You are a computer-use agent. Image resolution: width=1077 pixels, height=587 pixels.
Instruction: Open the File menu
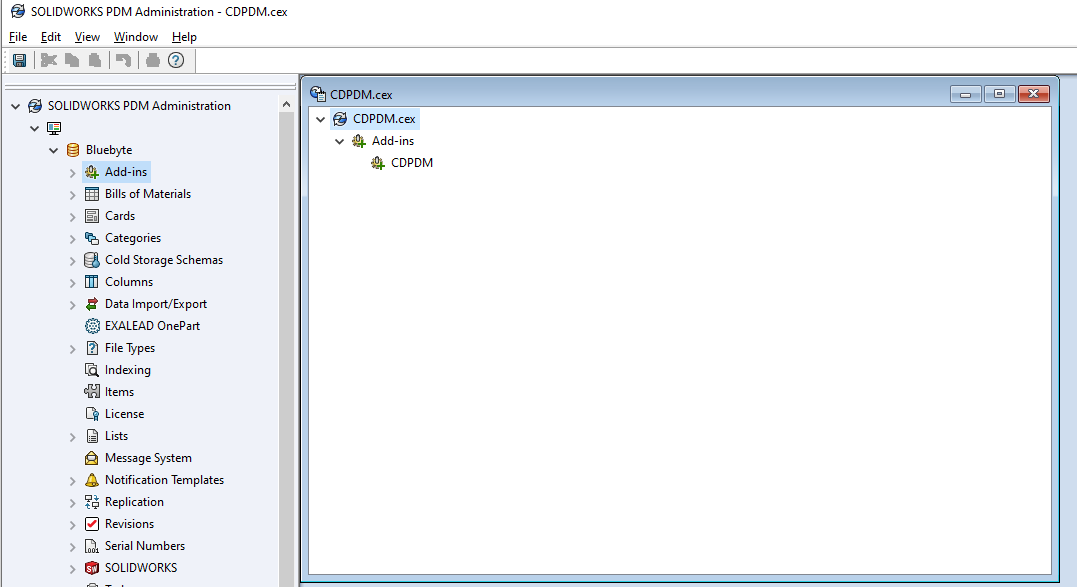pyautogui.click(x=18, y=36)
